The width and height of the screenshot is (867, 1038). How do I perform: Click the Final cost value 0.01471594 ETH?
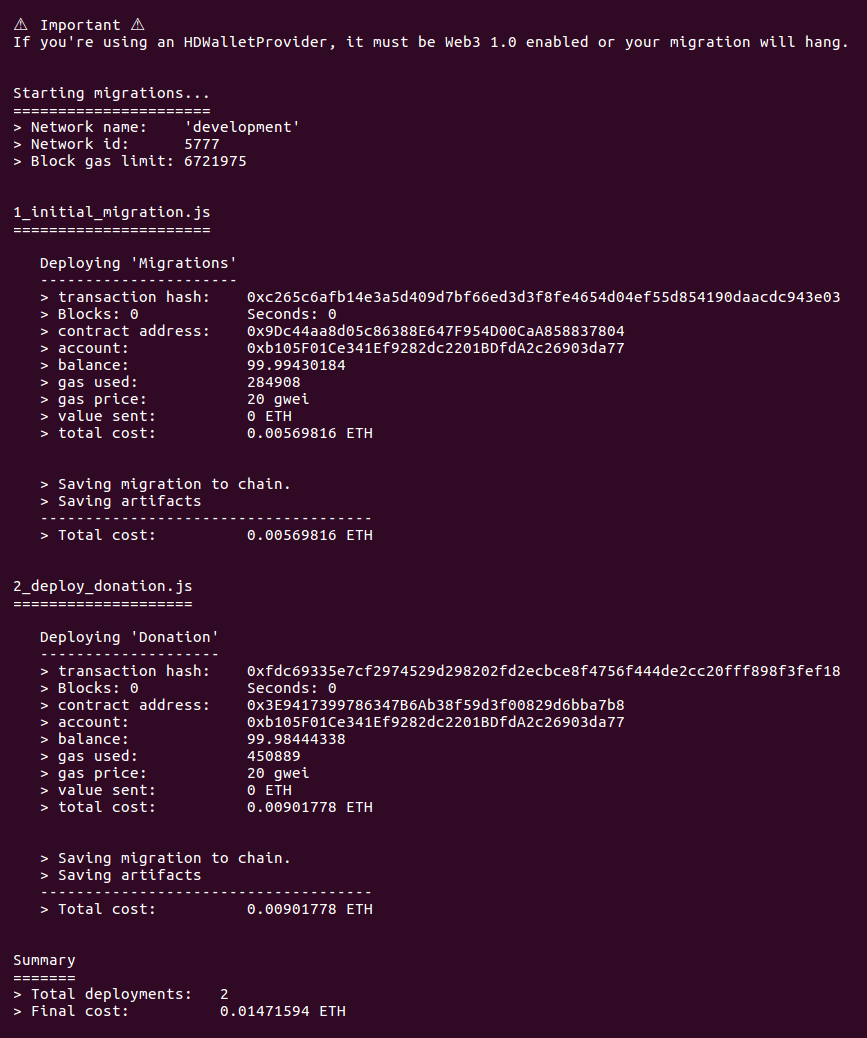pyautogui.click(x=282, y=1011)
